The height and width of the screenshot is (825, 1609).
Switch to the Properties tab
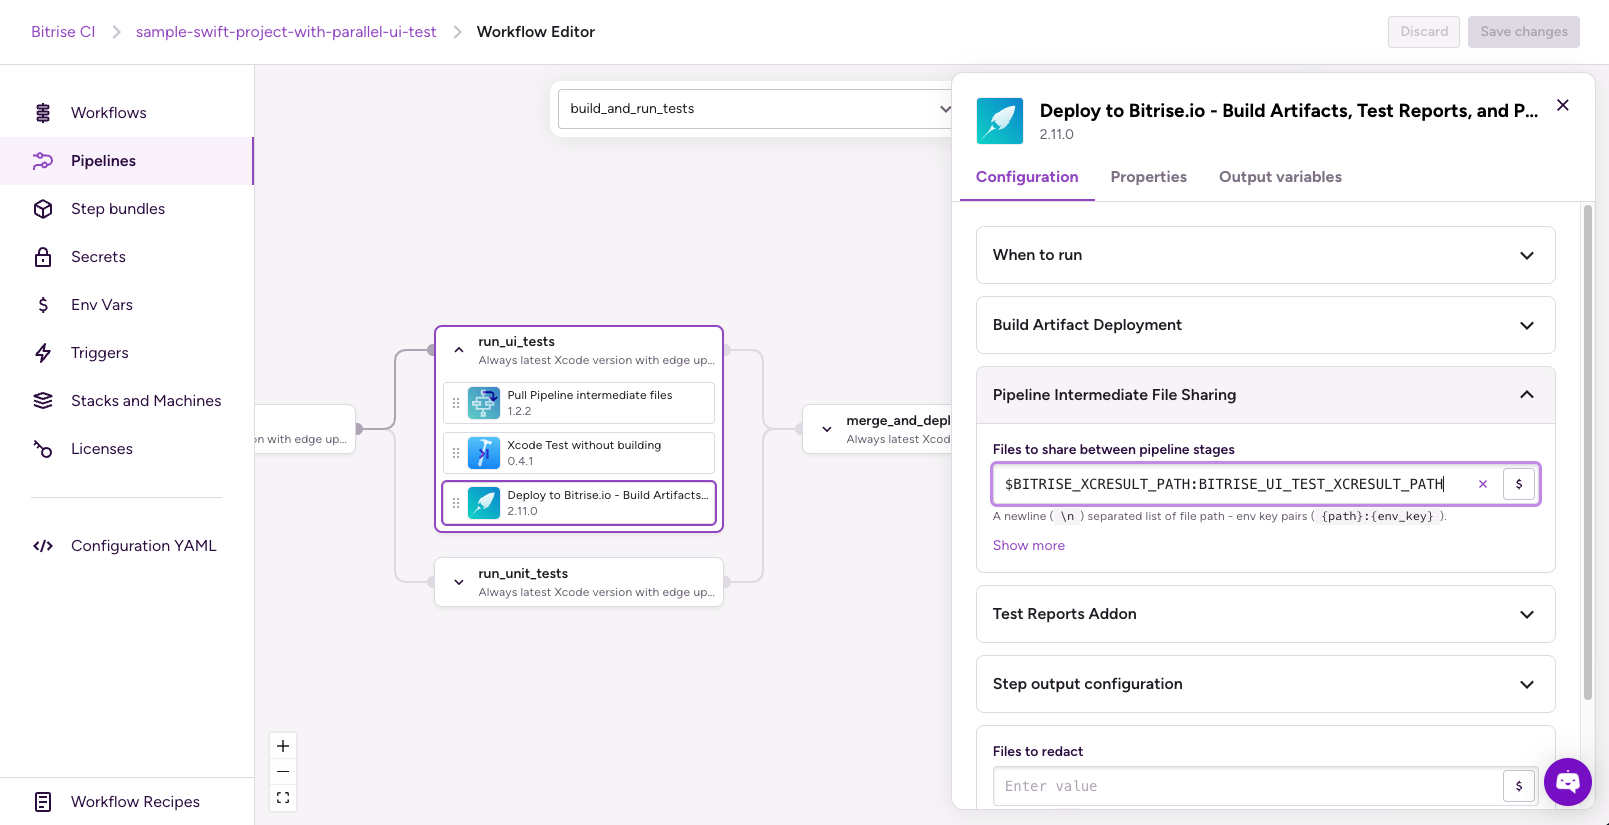[x=1149, y=177]
